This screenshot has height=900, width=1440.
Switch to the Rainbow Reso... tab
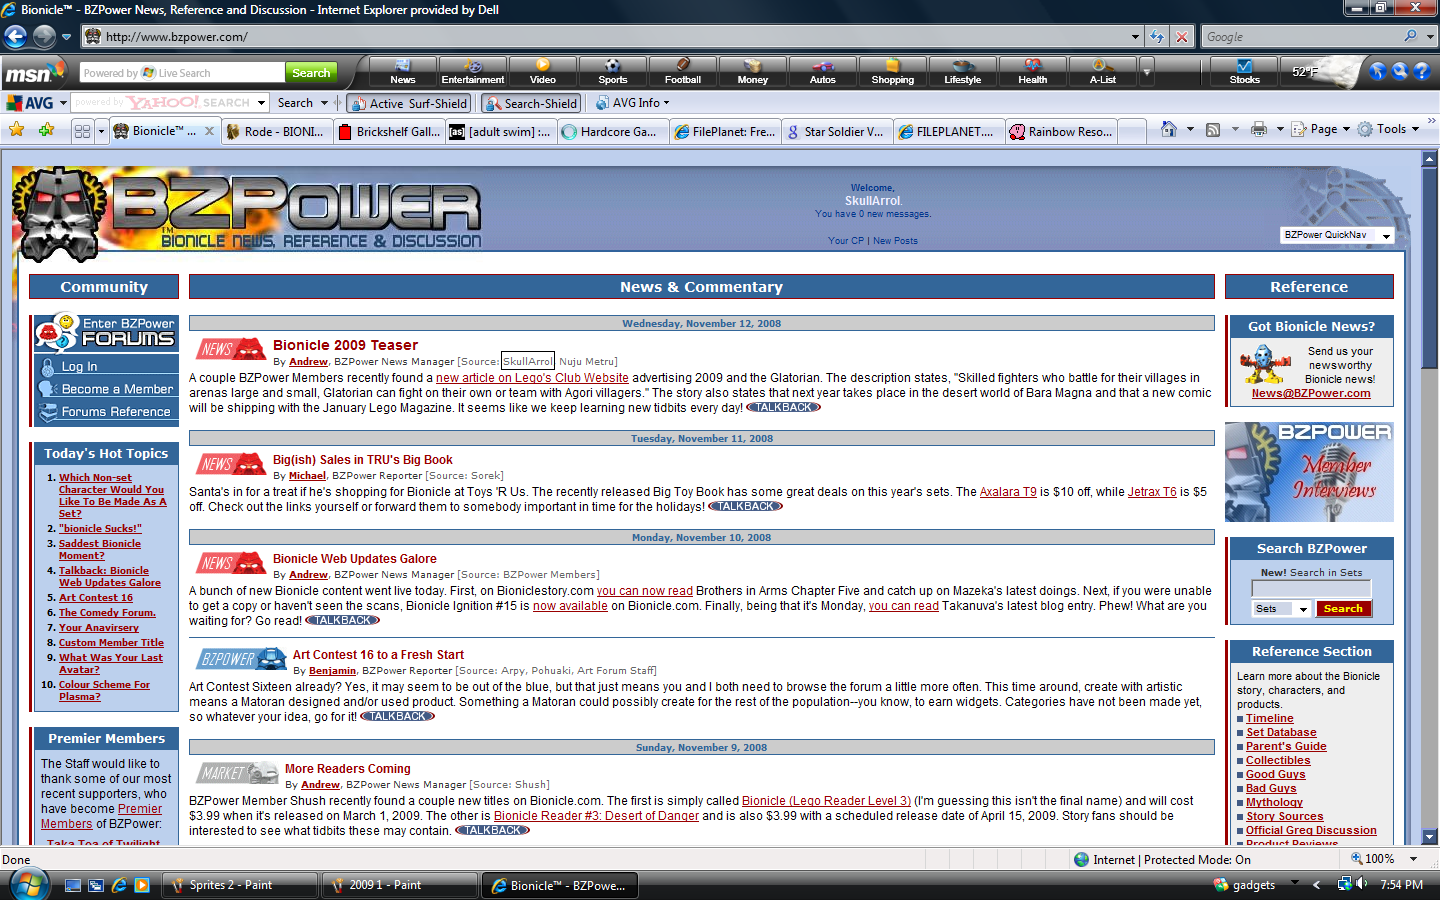tap(1061, 131)
